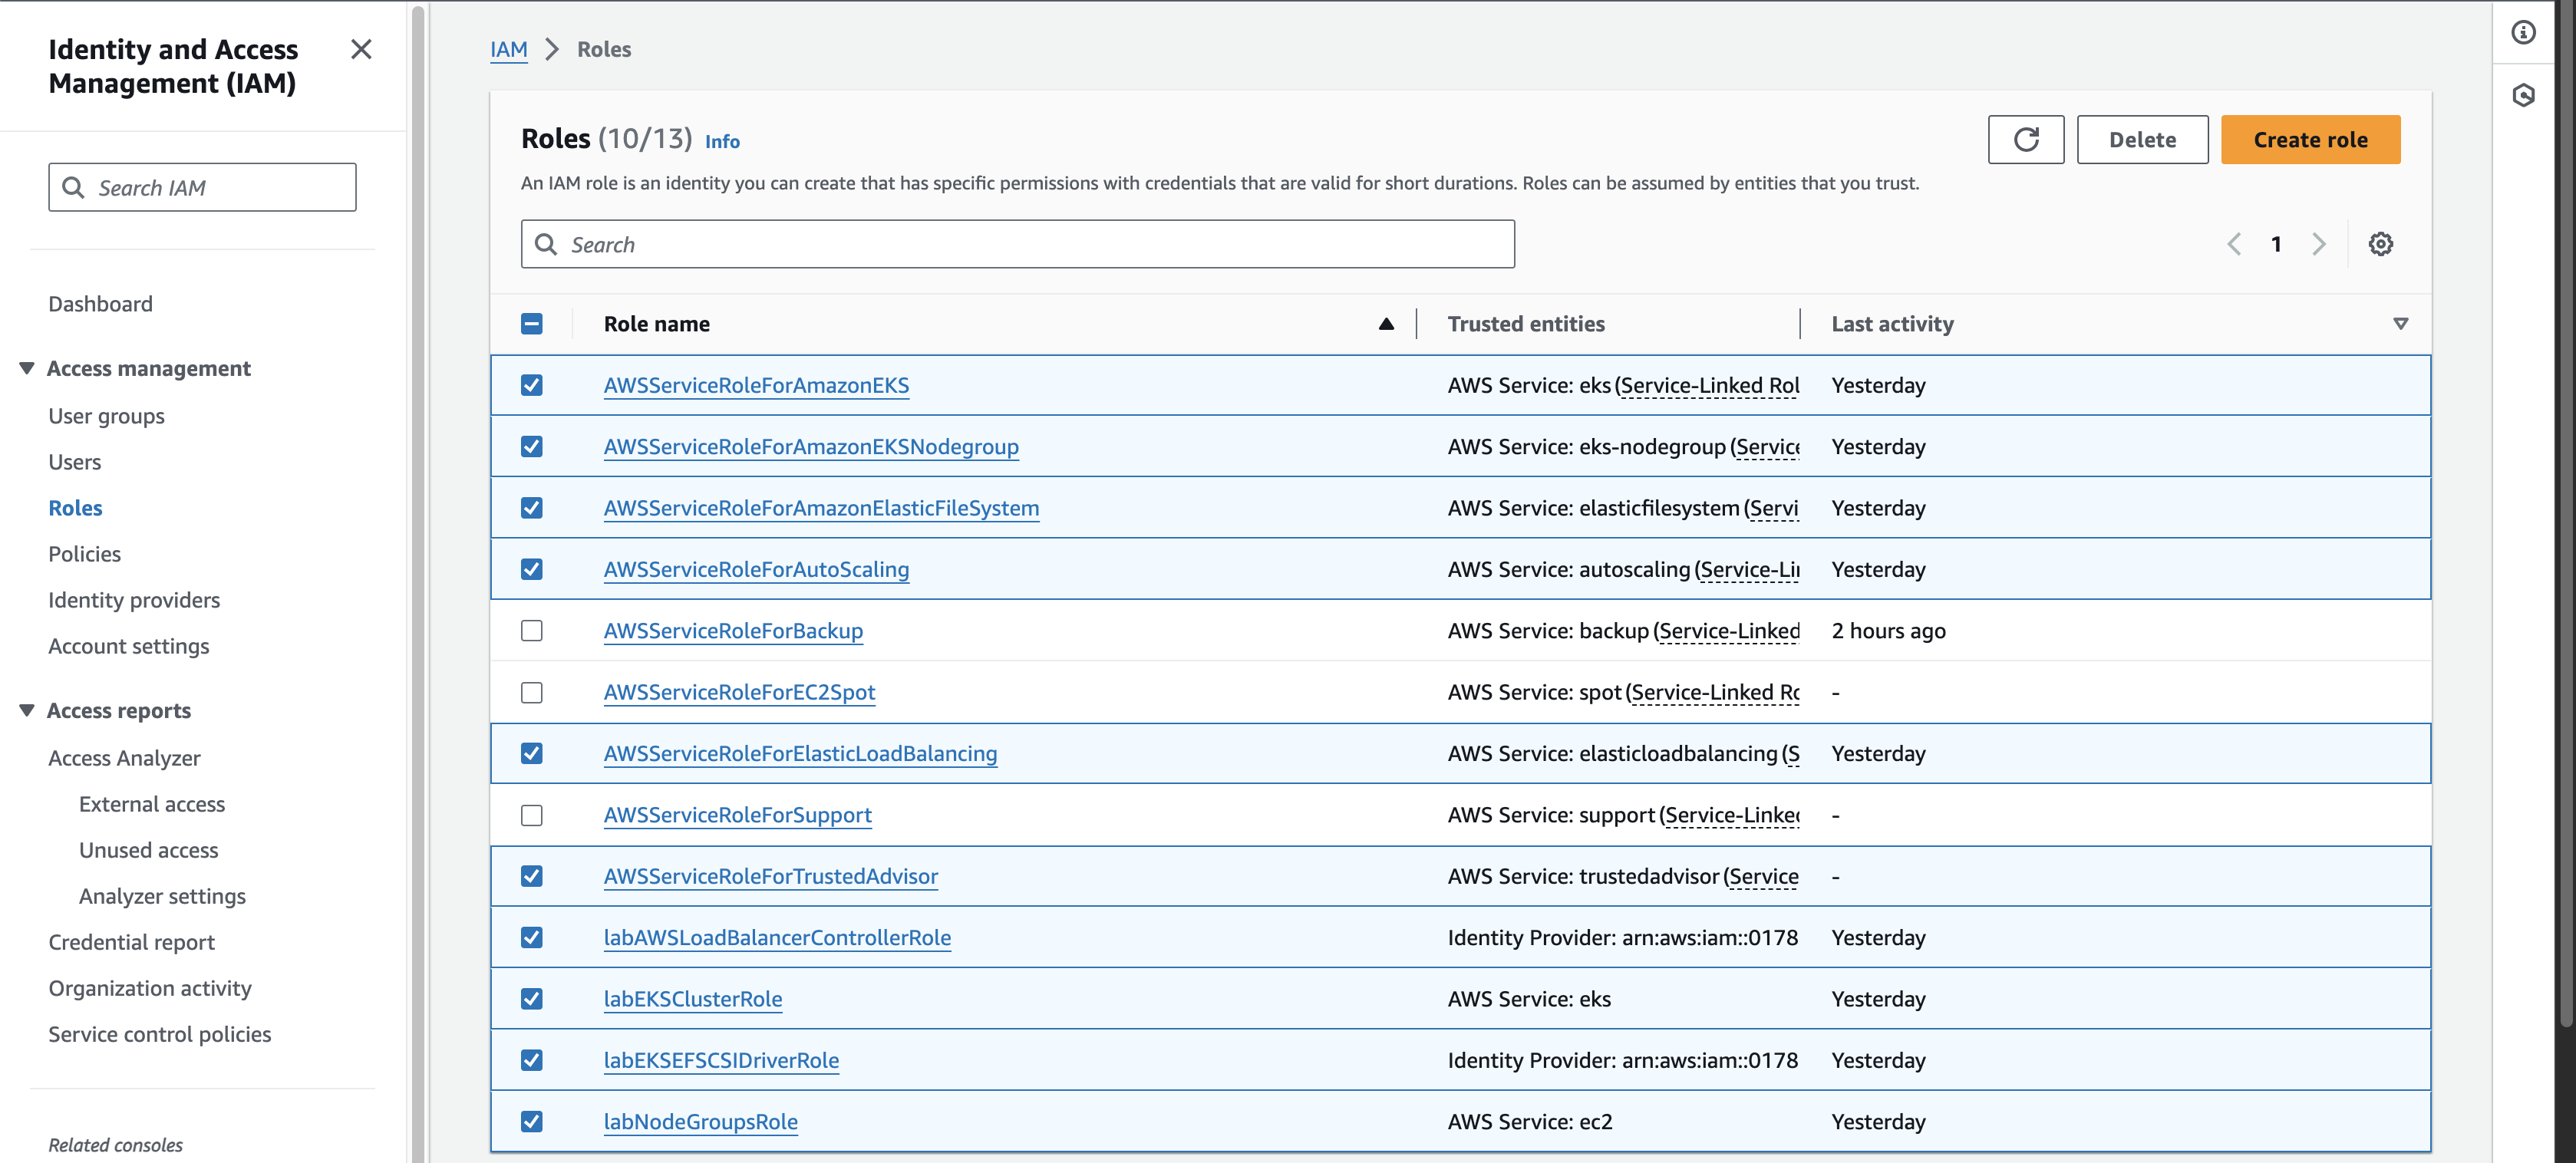Collapse the Access reports section
Viewport: 2576px width, 1163px height.
click(27, 710)
